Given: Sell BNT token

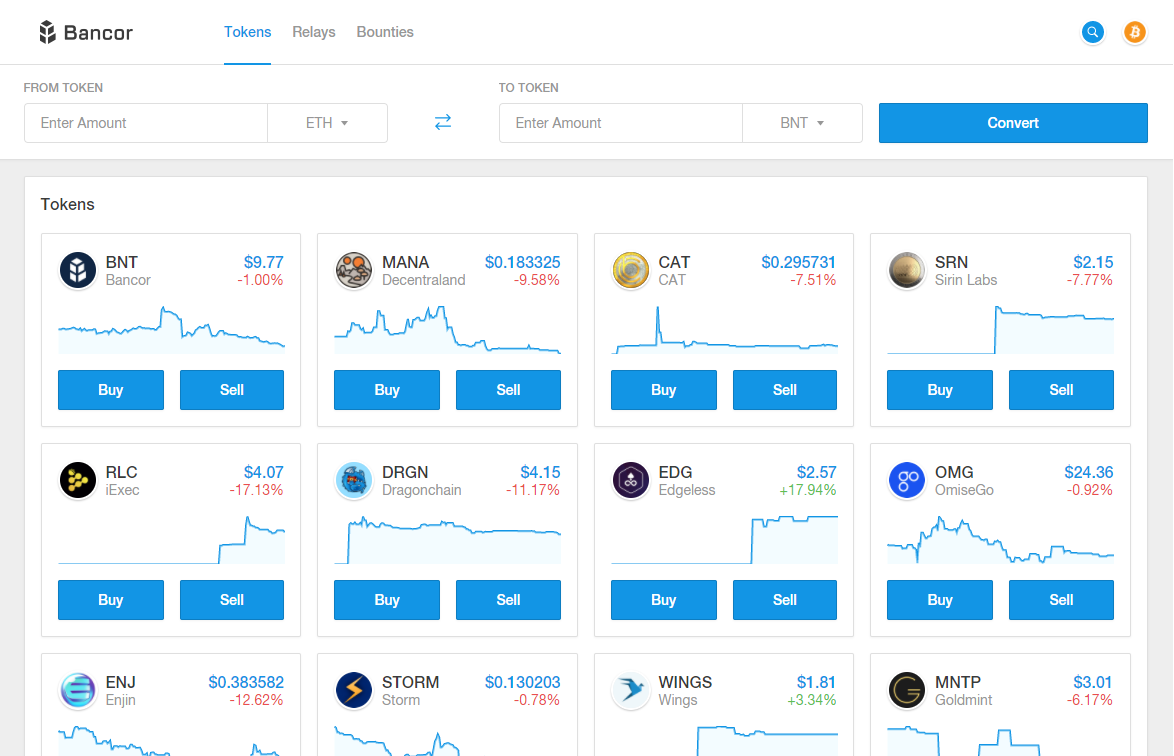Looking at the screenshot, I should [x=232, y=390].
